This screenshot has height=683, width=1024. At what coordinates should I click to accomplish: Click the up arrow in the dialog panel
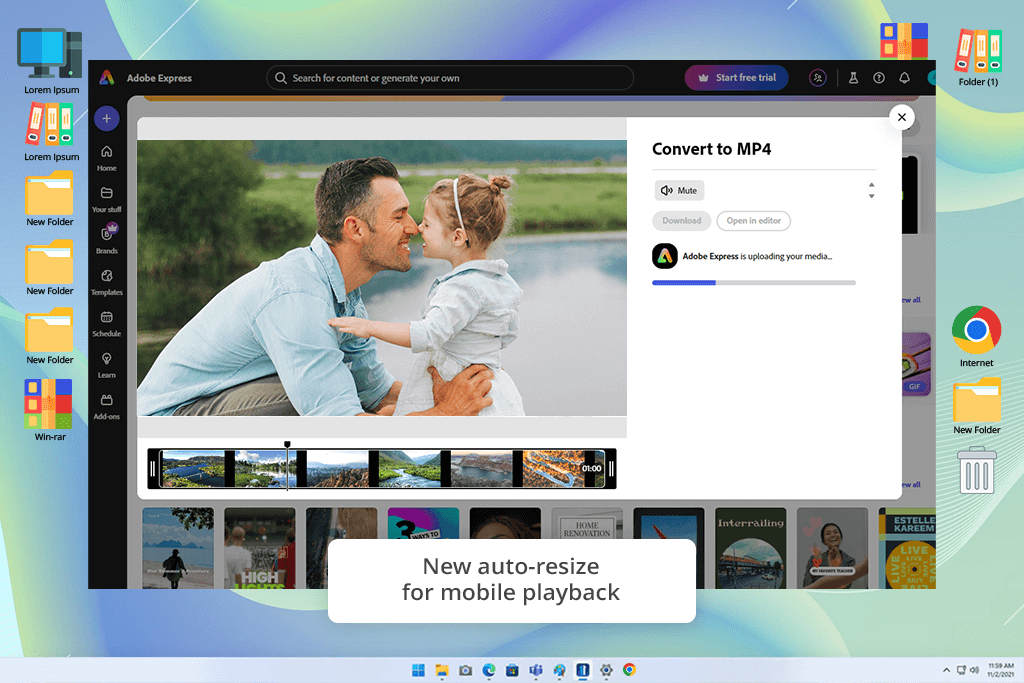871,185
